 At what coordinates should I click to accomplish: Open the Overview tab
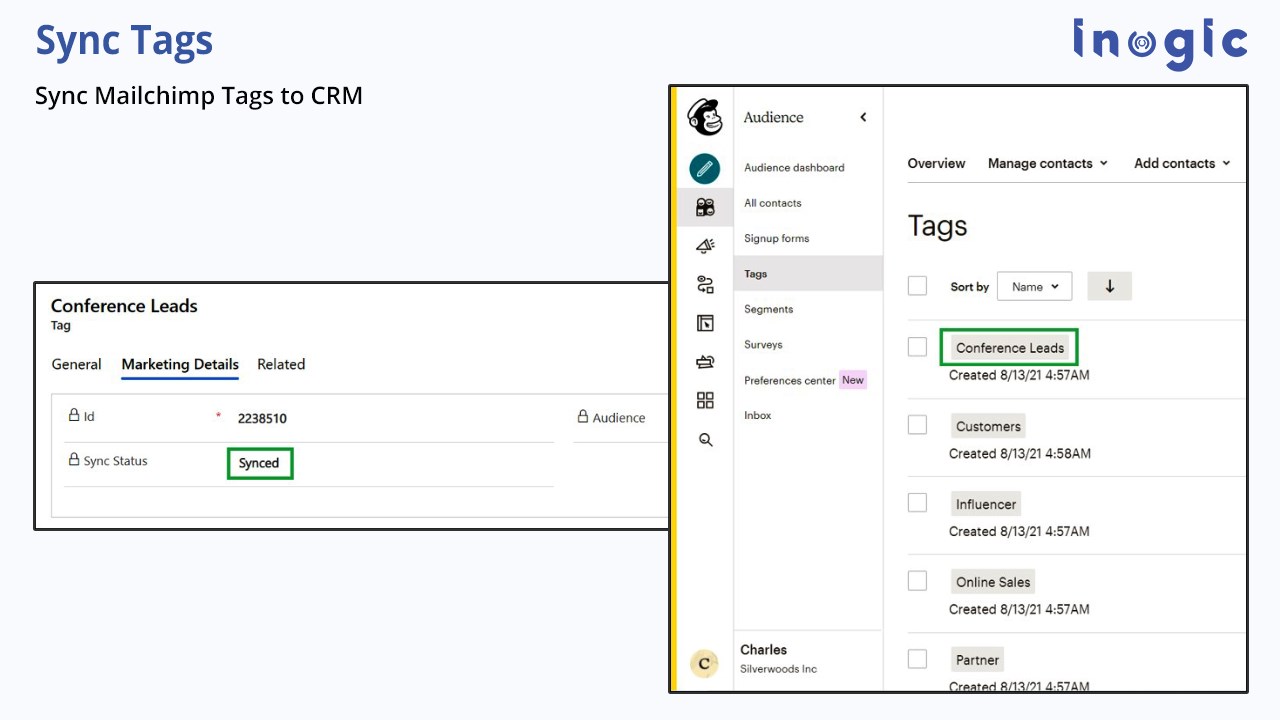click(936, 163)
